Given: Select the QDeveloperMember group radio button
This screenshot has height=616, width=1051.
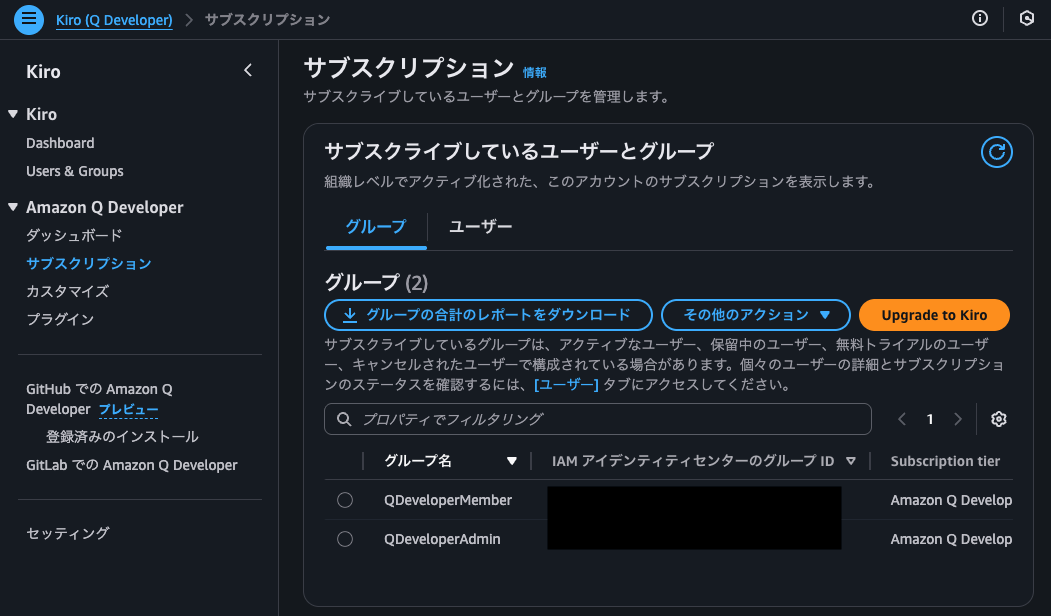Looking at the screenshot, I should (345, 500).
